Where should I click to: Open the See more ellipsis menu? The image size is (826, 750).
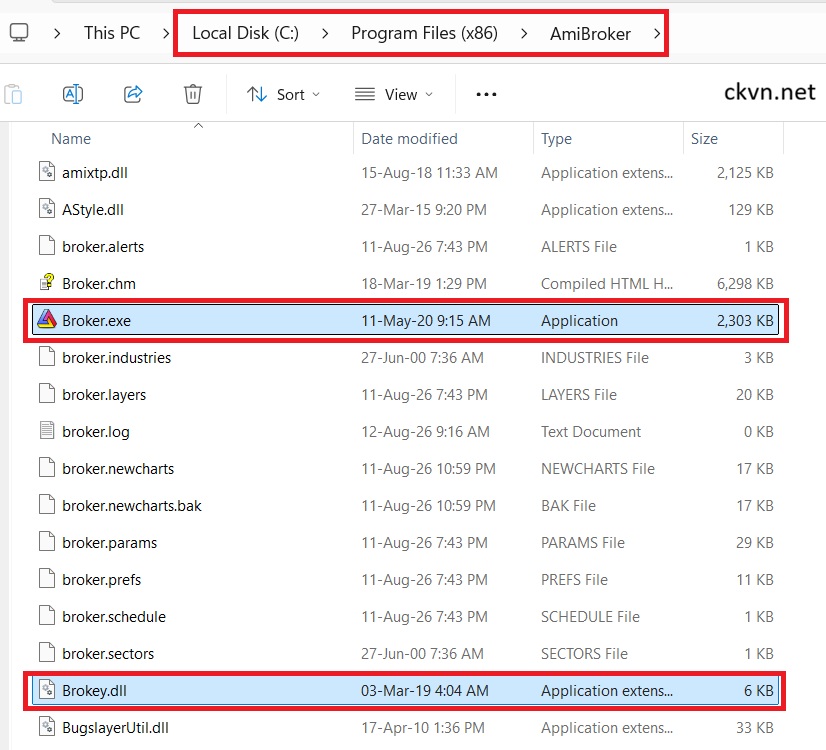(x=486, y=95)
